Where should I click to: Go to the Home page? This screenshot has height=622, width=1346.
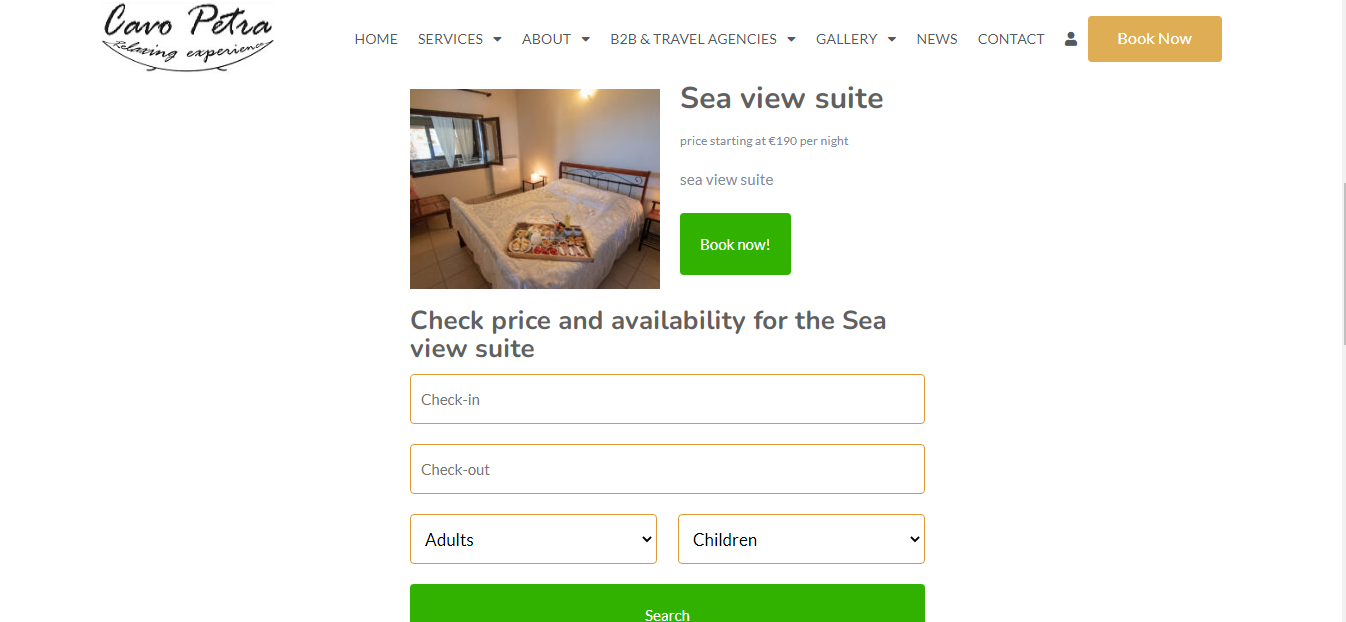point(376,39)
